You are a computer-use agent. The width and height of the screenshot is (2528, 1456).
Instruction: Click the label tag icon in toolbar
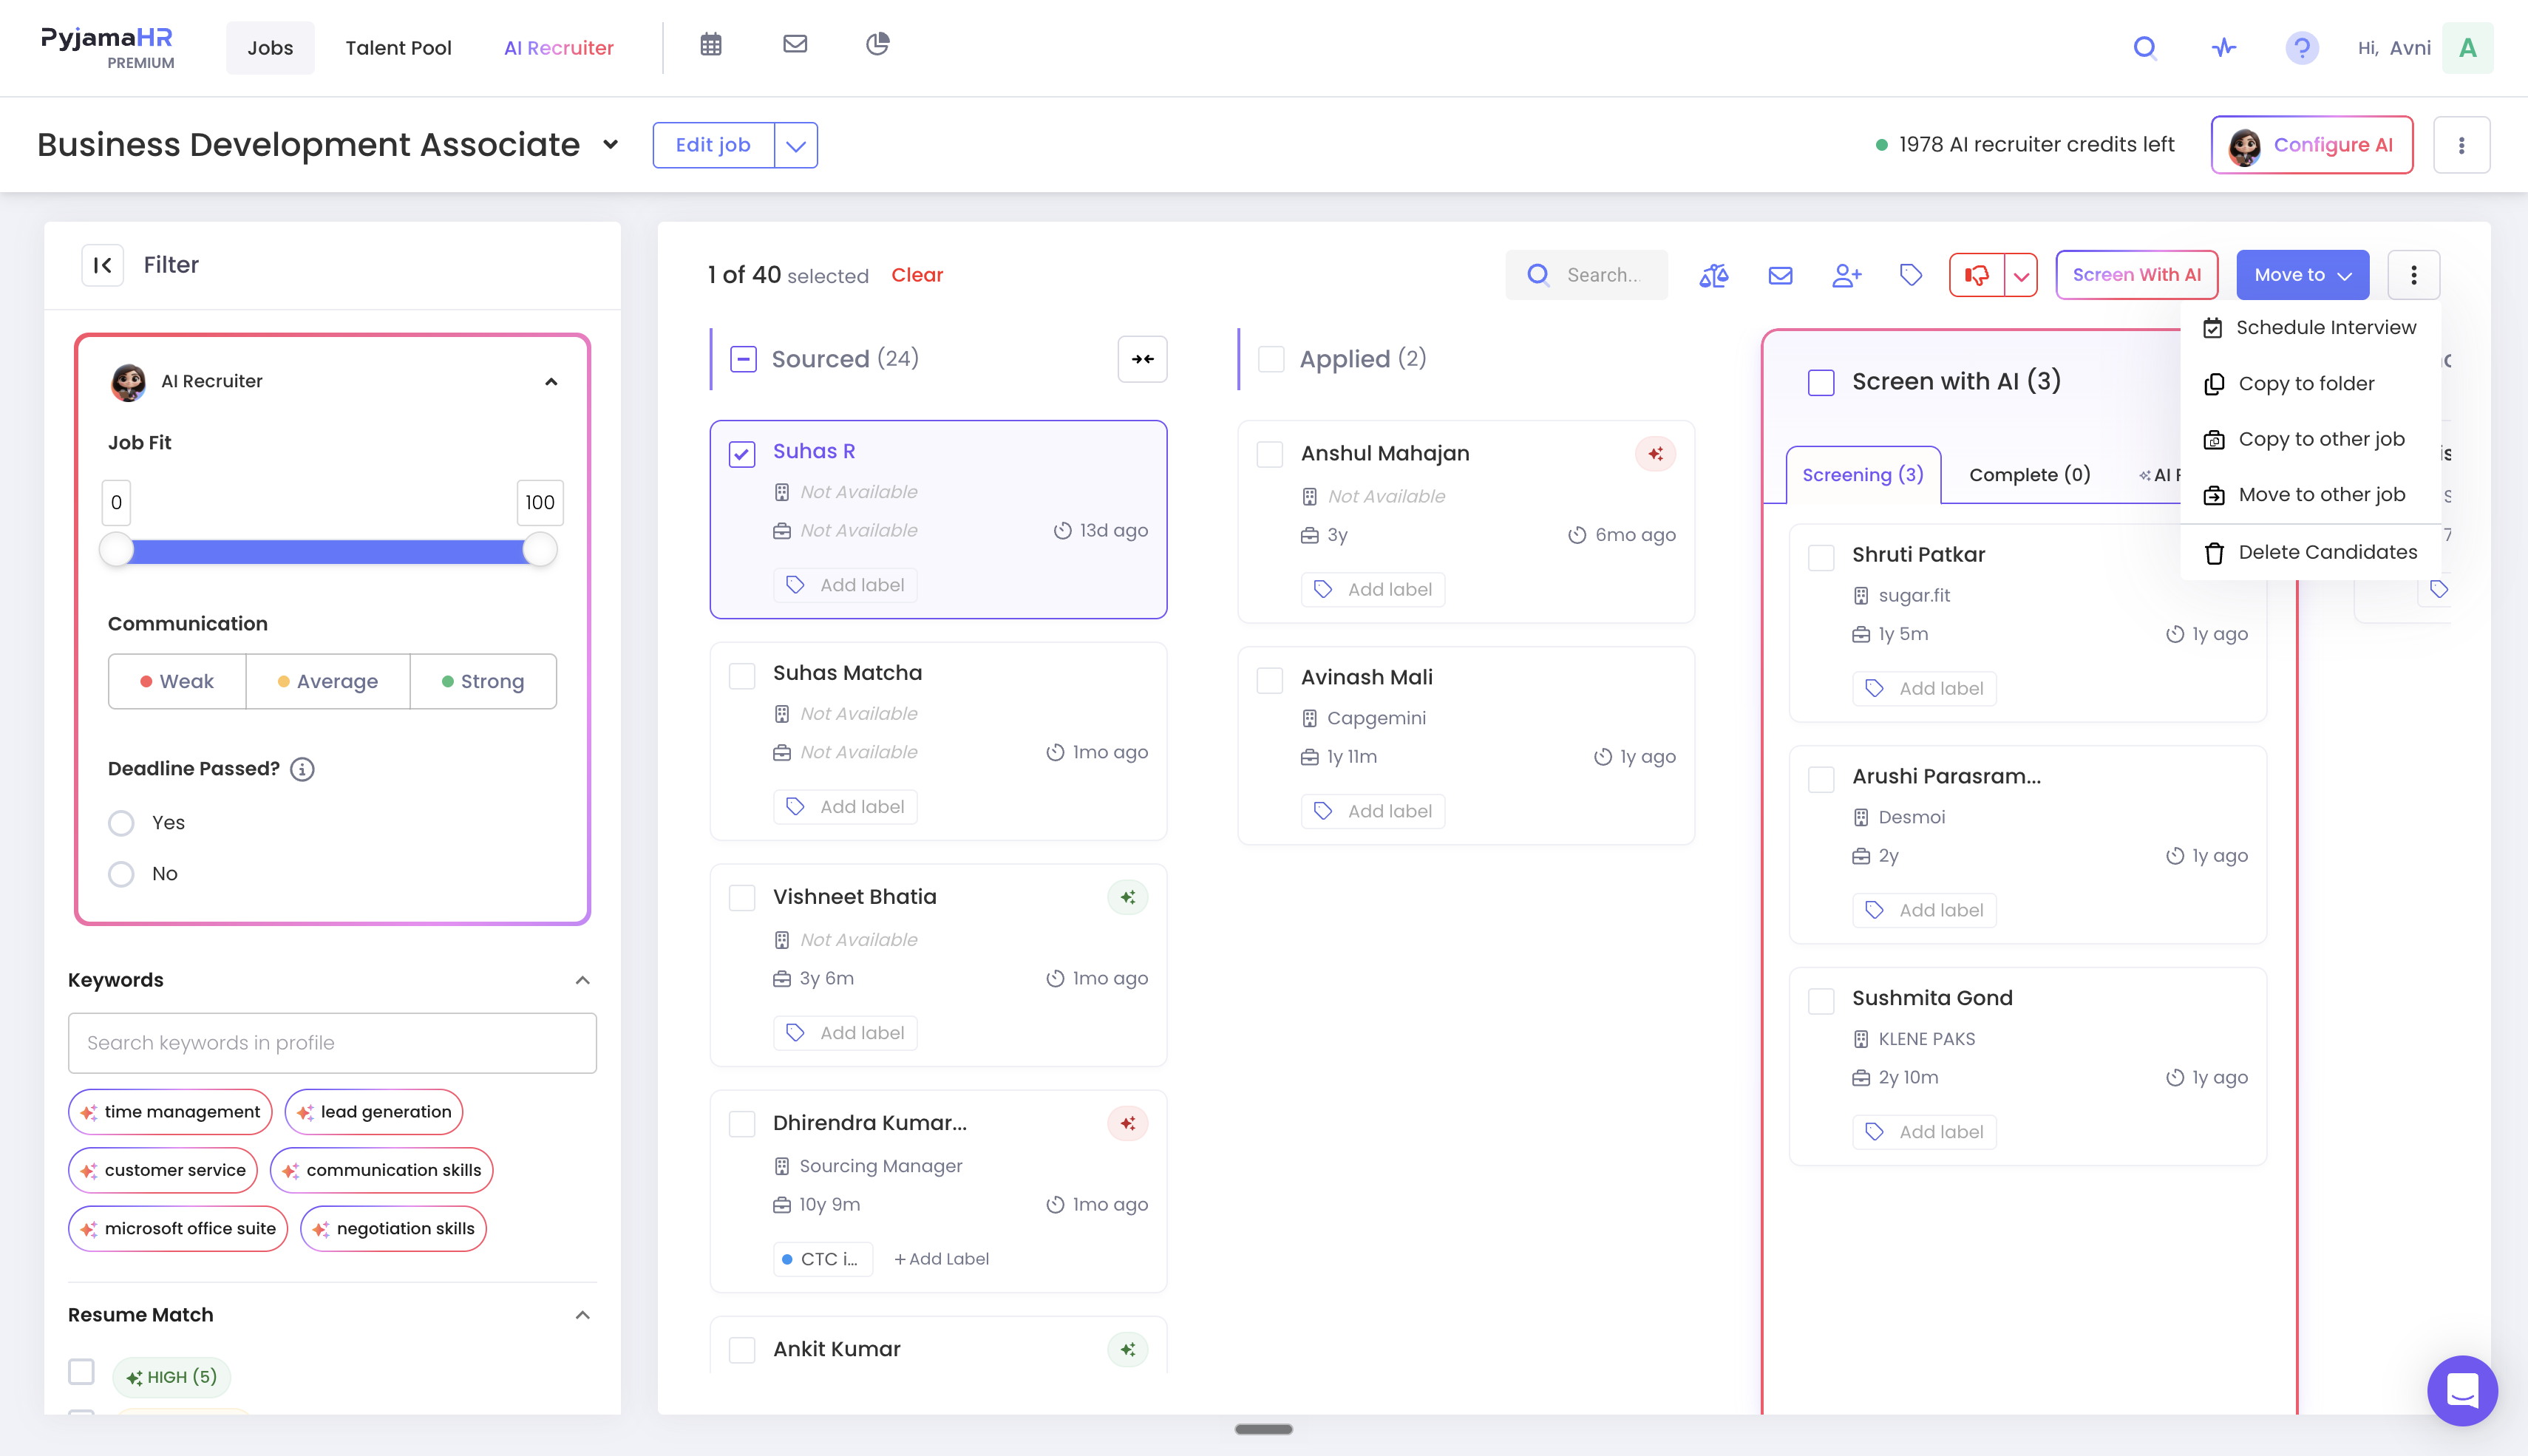click(1911, 275)
